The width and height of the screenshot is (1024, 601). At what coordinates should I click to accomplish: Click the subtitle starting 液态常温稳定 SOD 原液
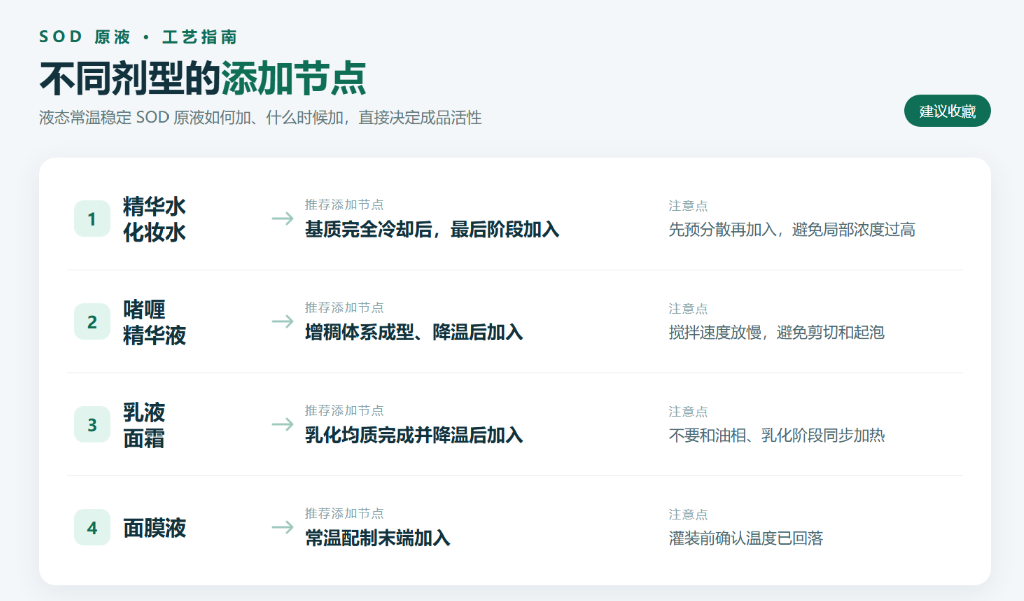point(260,118)
